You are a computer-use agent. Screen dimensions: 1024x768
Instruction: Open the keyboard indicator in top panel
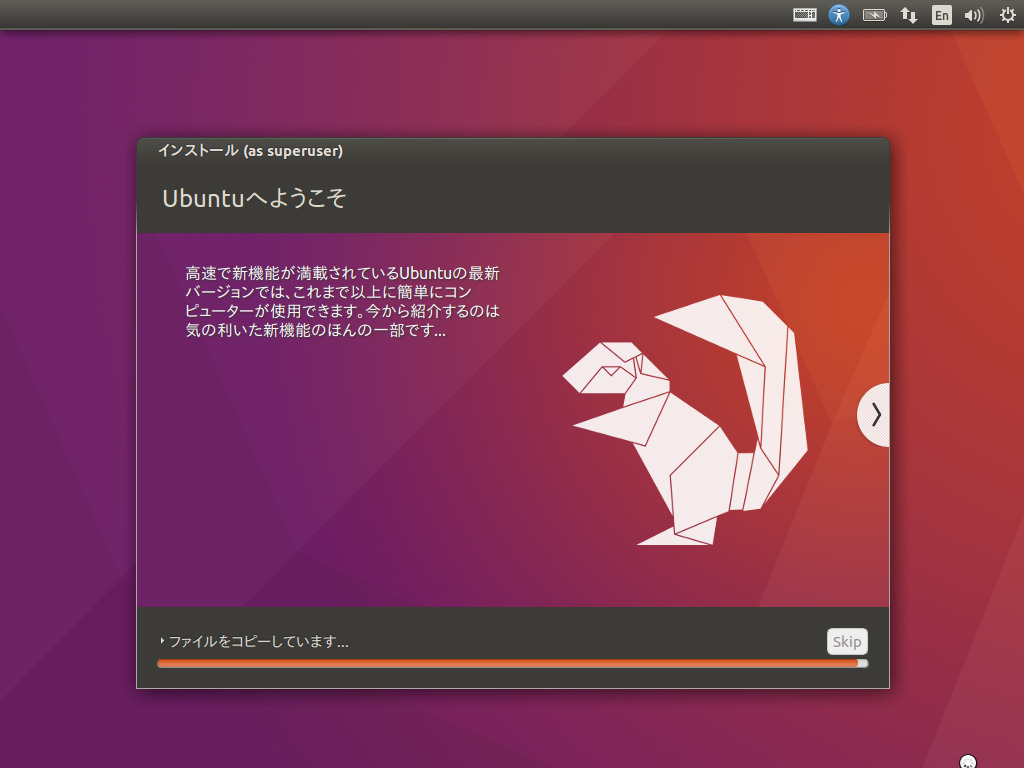point(805,14)
